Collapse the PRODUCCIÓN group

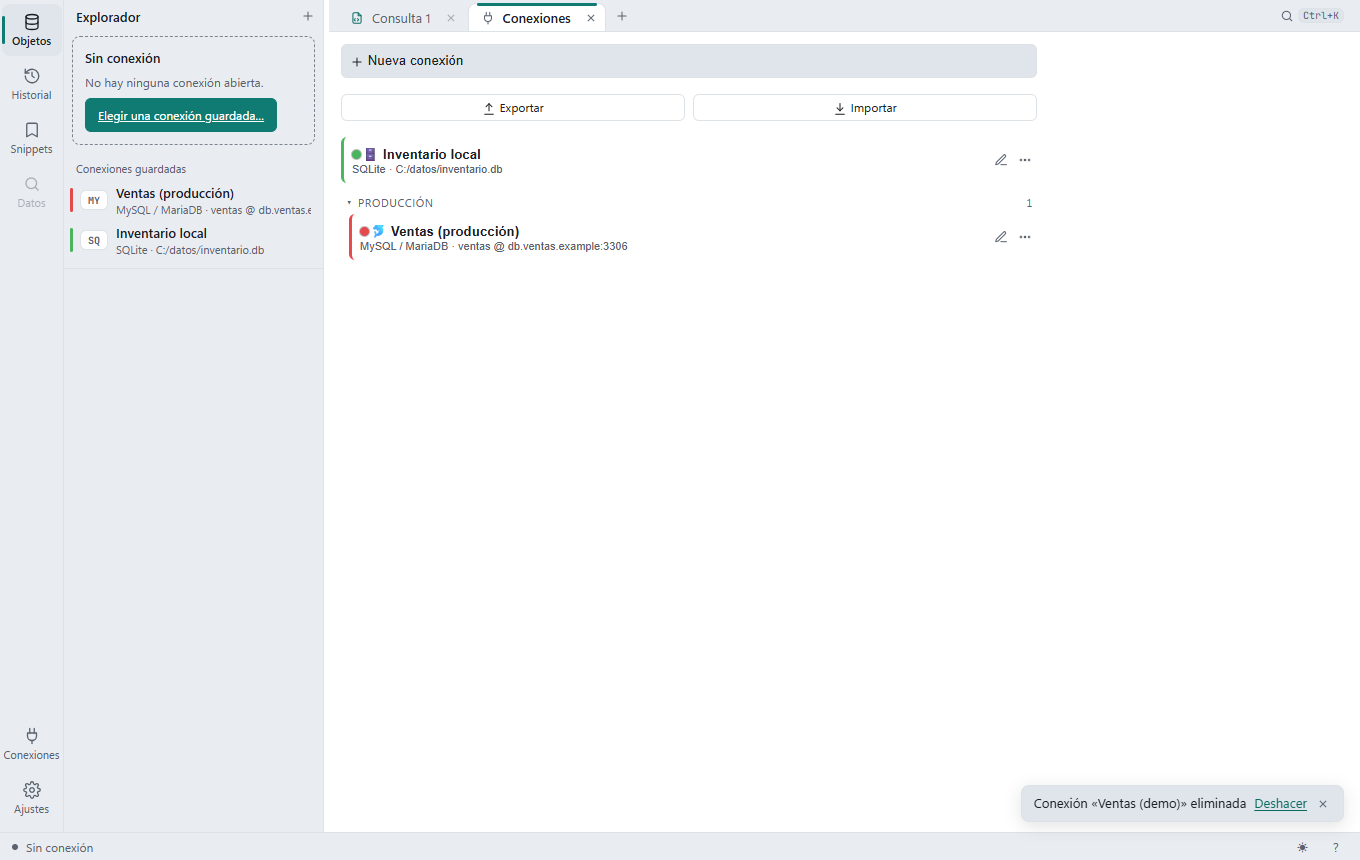click(349, 203)
